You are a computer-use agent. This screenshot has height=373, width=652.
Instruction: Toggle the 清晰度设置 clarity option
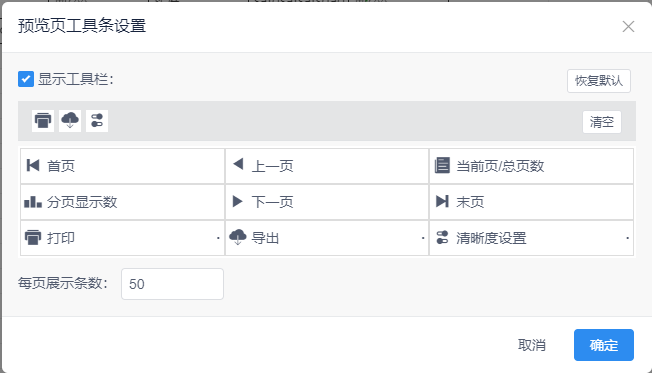[531, 238]
